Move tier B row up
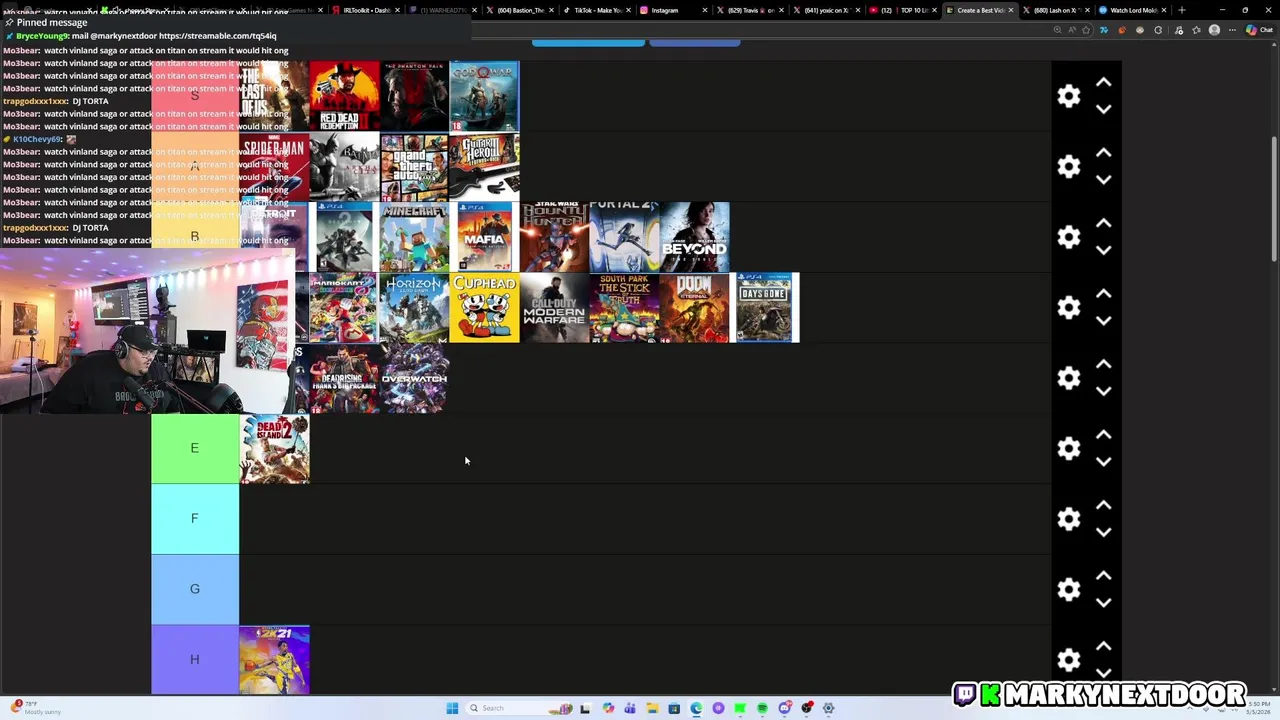The image size is (1280, 720). [1103, 223]
